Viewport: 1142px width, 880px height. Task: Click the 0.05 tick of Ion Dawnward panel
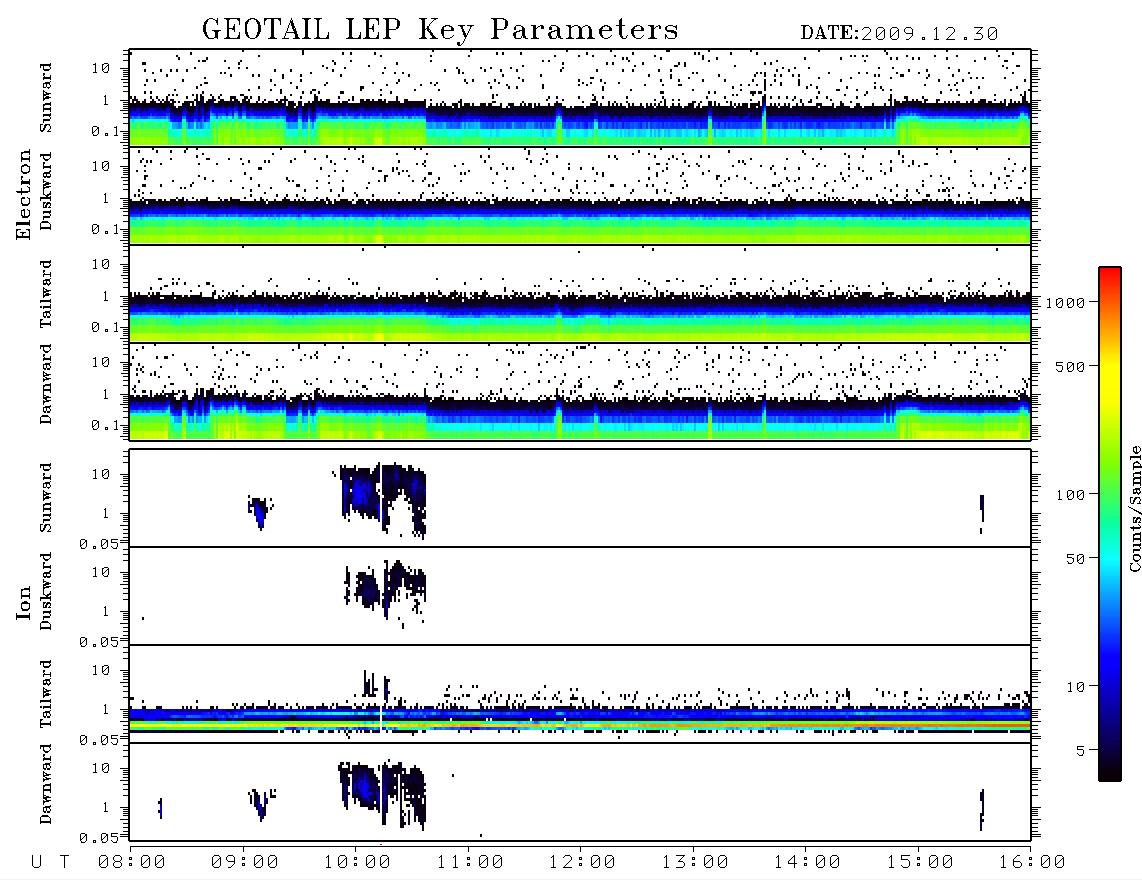98,838
